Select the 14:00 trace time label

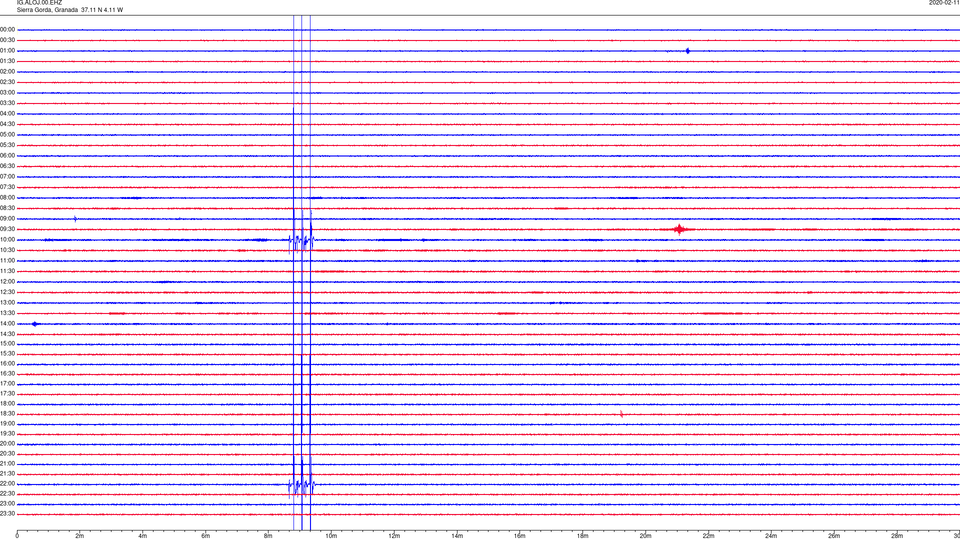7,323
